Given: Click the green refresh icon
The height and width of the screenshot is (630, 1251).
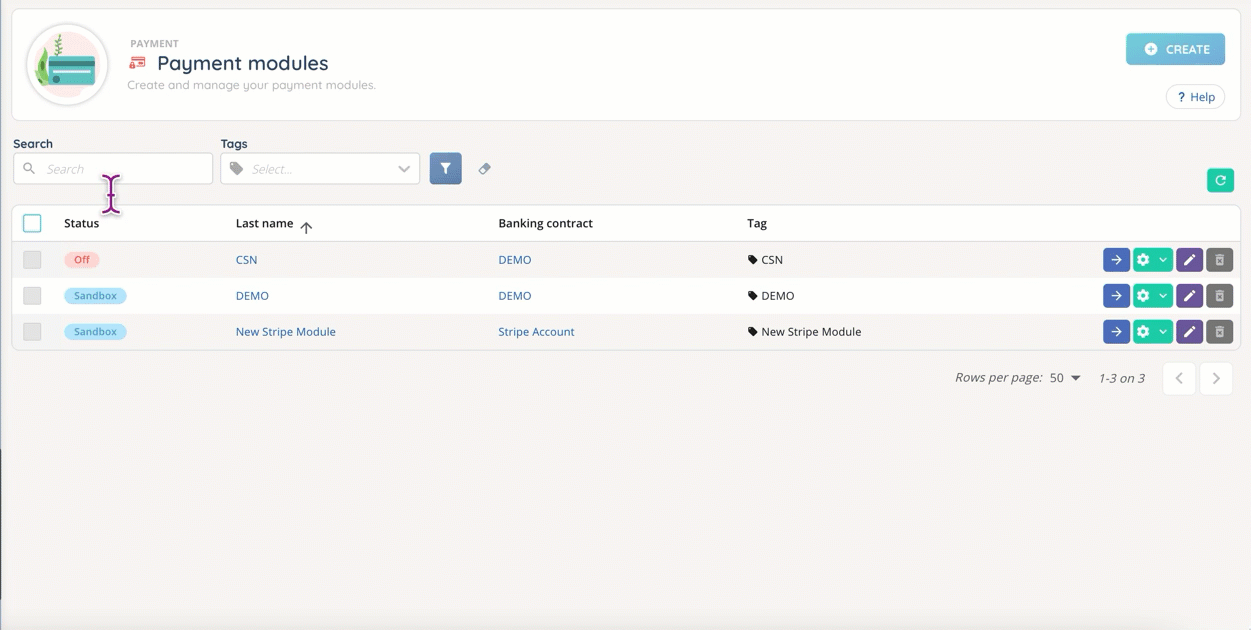Looking at the screenshot, I should [1220, 180].
